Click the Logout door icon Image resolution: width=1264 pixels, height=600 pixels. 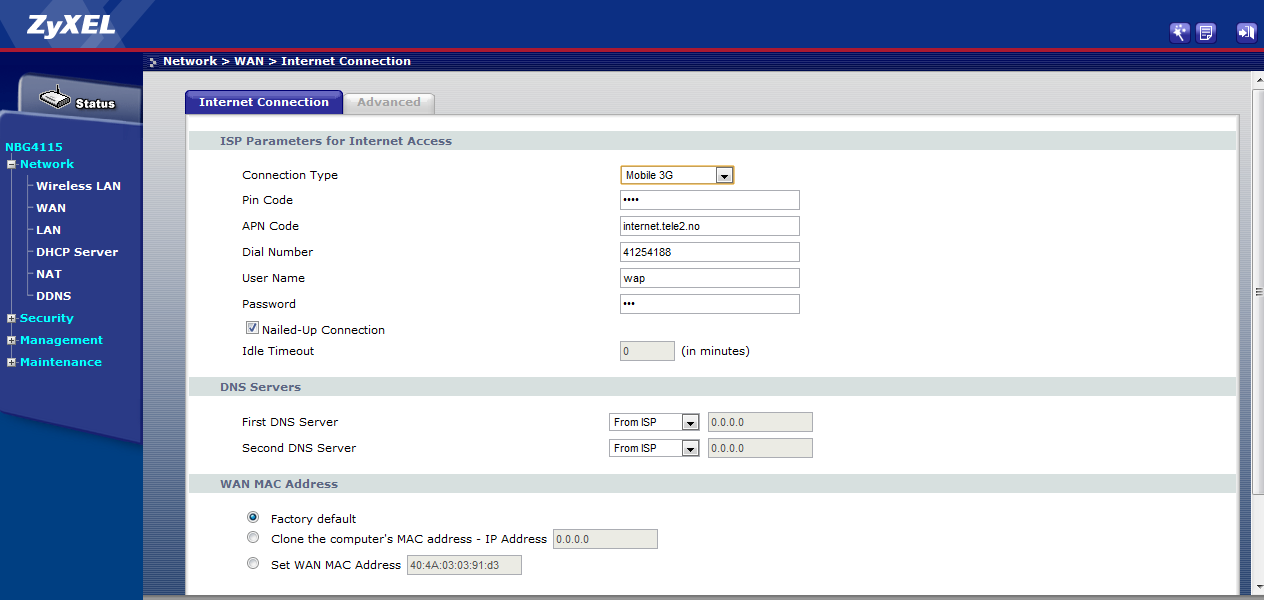(x=1246, y=32)
